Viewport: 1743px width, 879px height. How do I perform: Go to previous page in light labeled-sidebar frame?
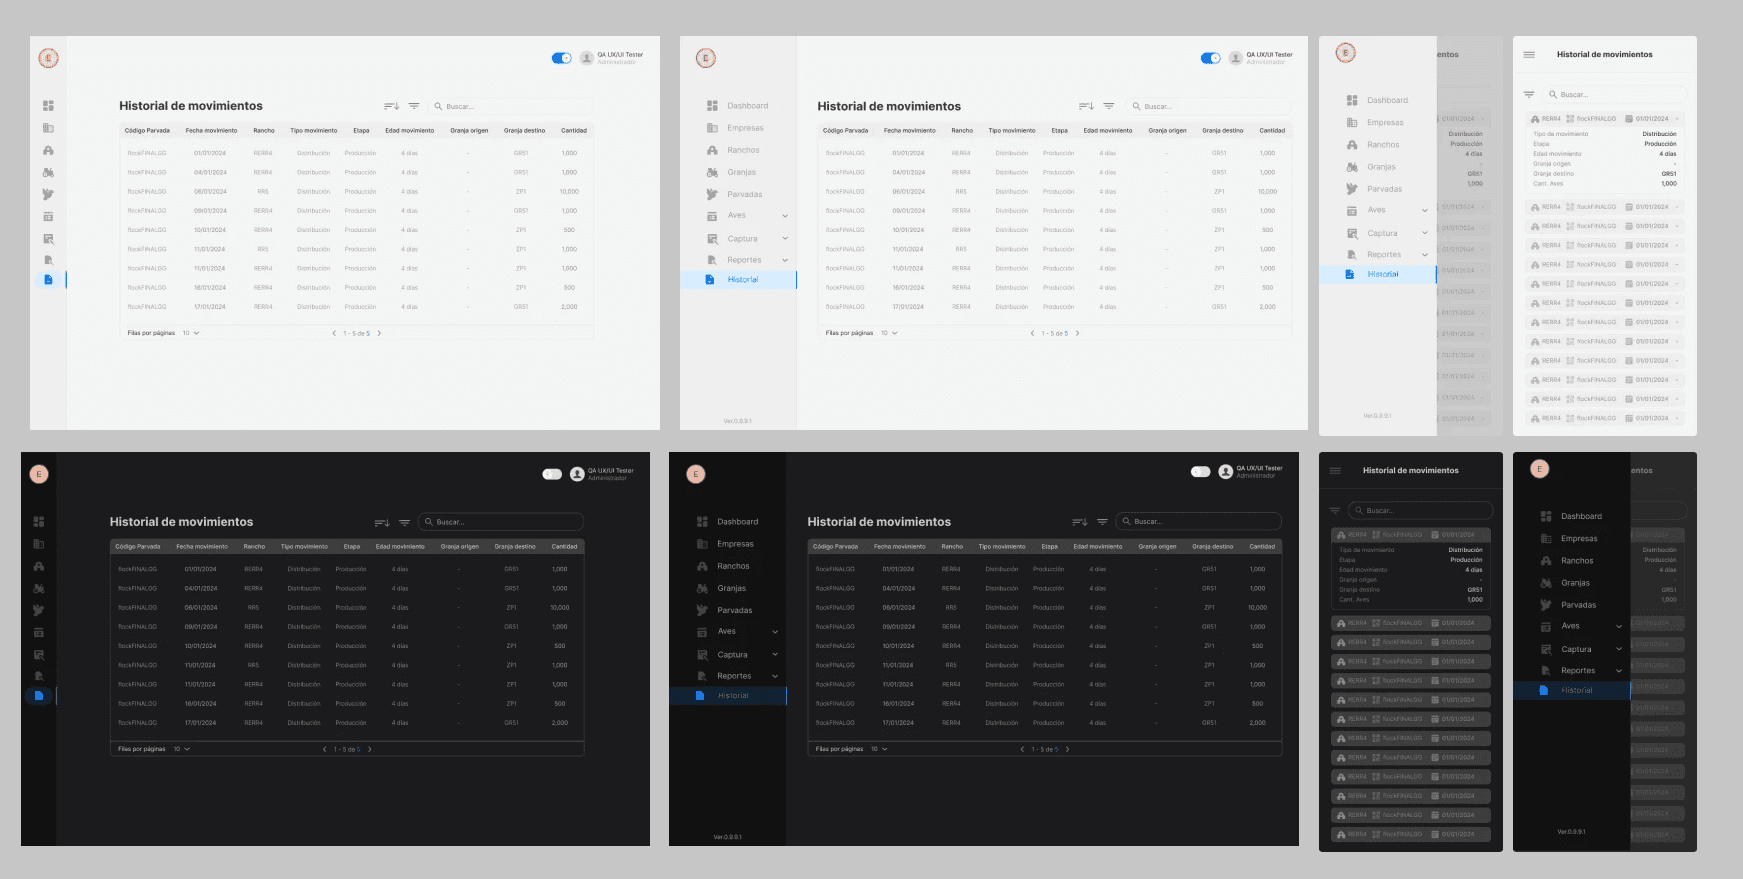coord(1032,333)
